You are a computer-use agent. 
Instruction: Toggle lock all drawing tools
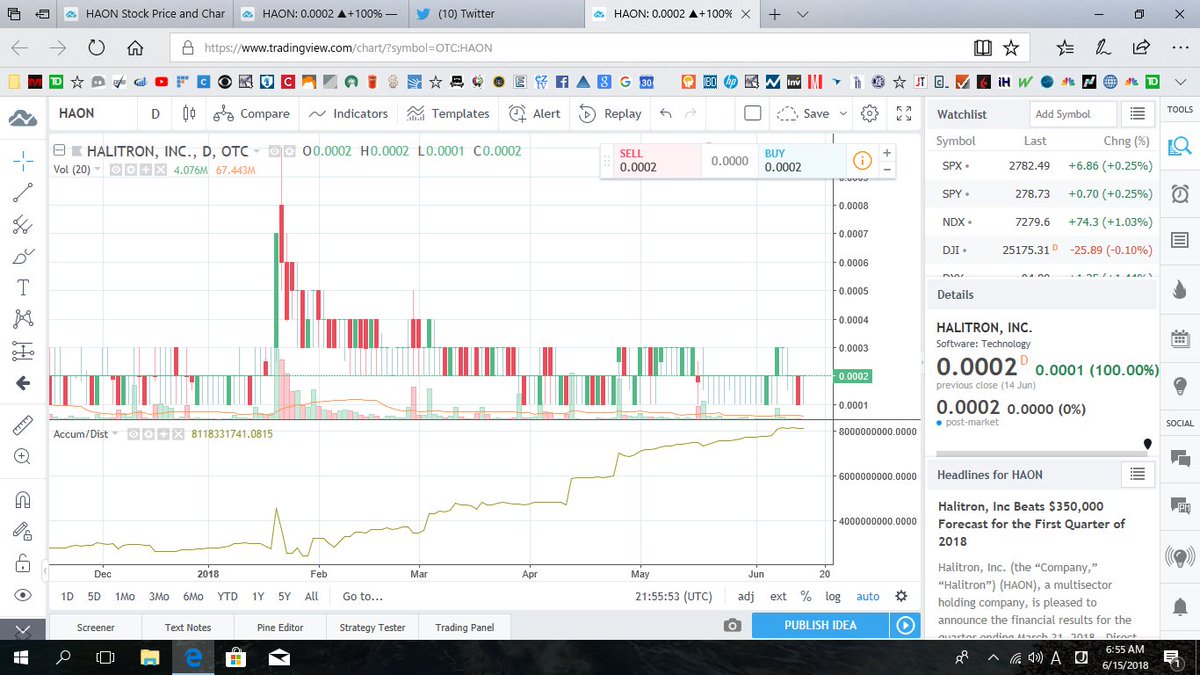coord(24,563)
